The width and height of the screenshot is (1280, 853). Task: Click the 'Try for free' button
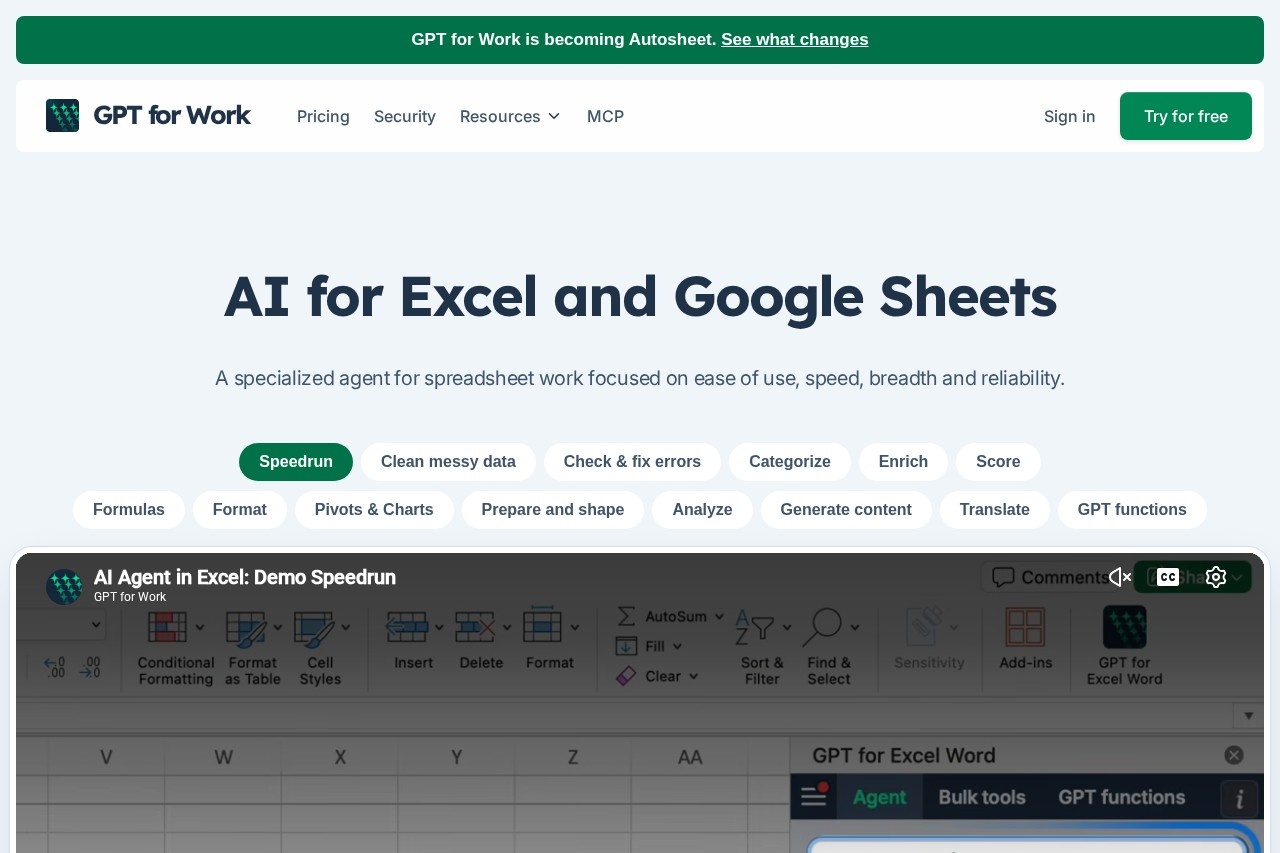(x=1186, y=116)
